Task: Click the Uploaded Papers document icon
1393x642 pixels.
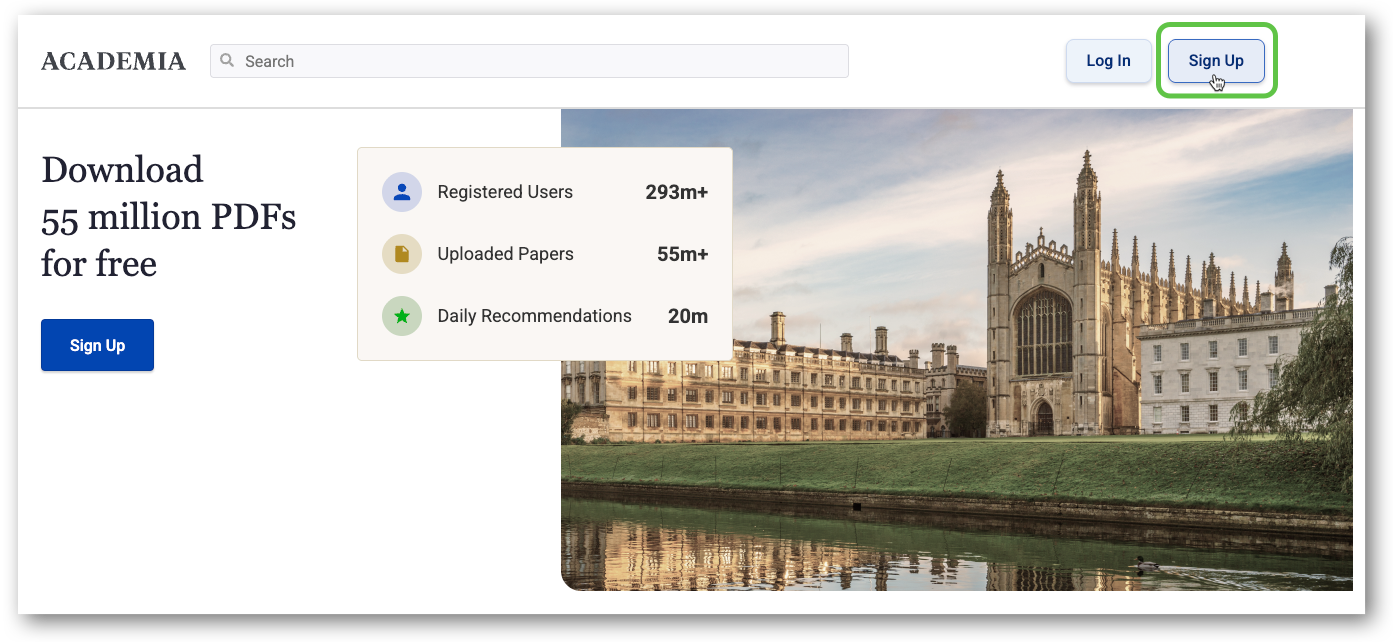Action: [x=402, y=254]
